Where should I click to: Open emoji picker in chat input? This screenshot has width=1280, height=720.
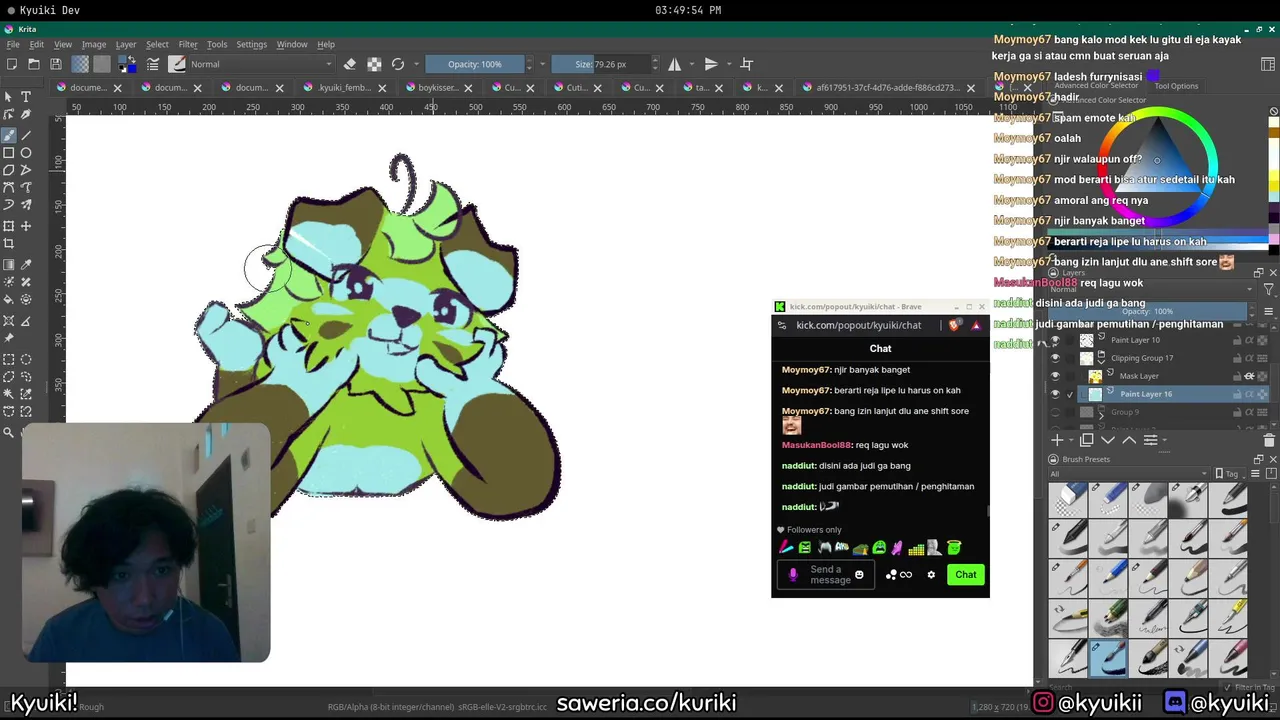[x=859, y=574]
